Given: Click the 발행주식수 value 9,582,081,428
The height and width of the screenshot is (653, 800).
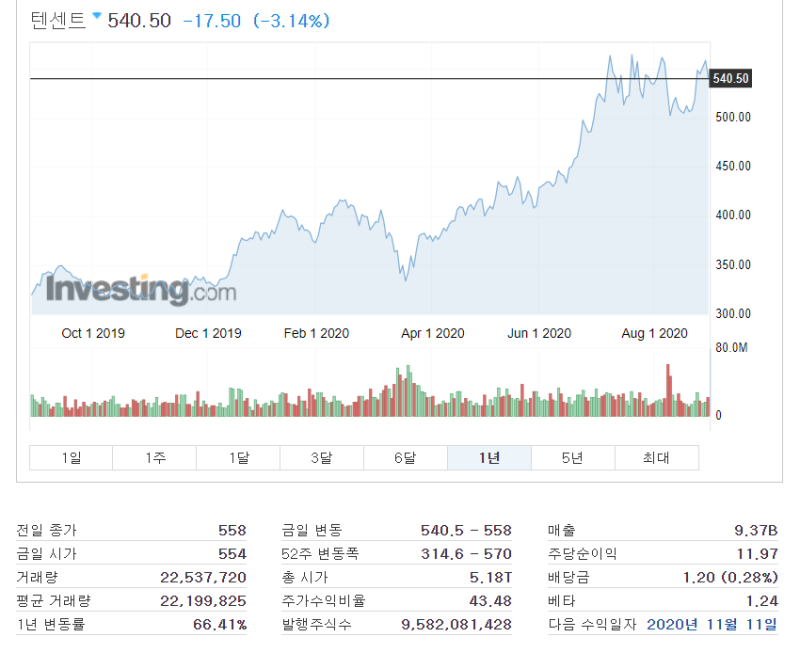Looking at the screenshot, I should [456, 624].
